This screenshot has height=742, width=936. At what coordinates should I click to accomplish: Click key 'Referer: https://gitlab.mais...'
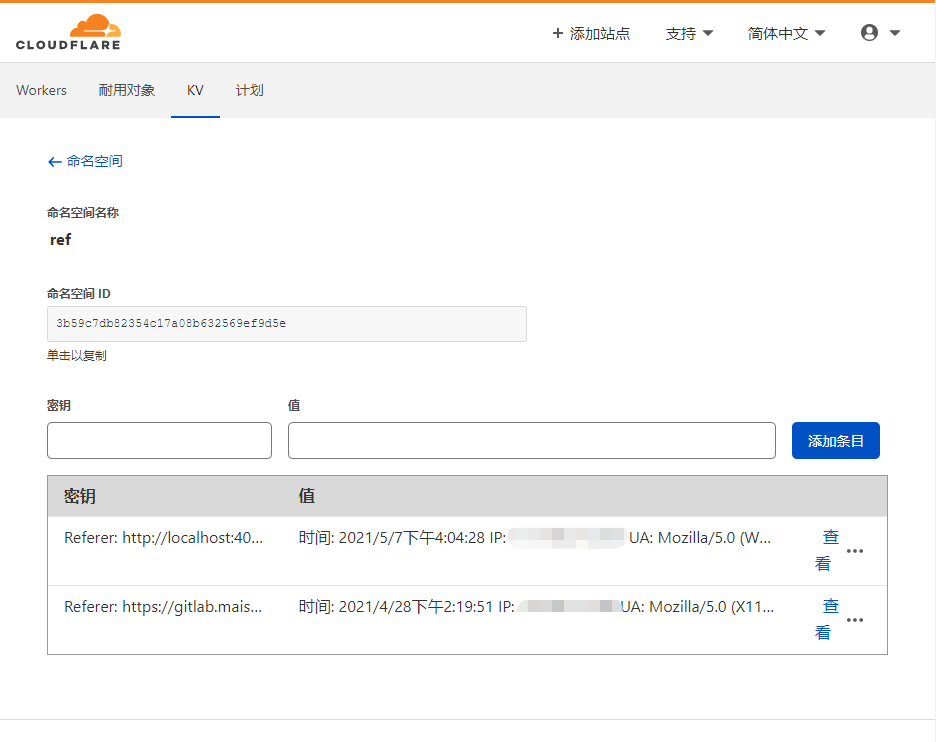point(163,607)
